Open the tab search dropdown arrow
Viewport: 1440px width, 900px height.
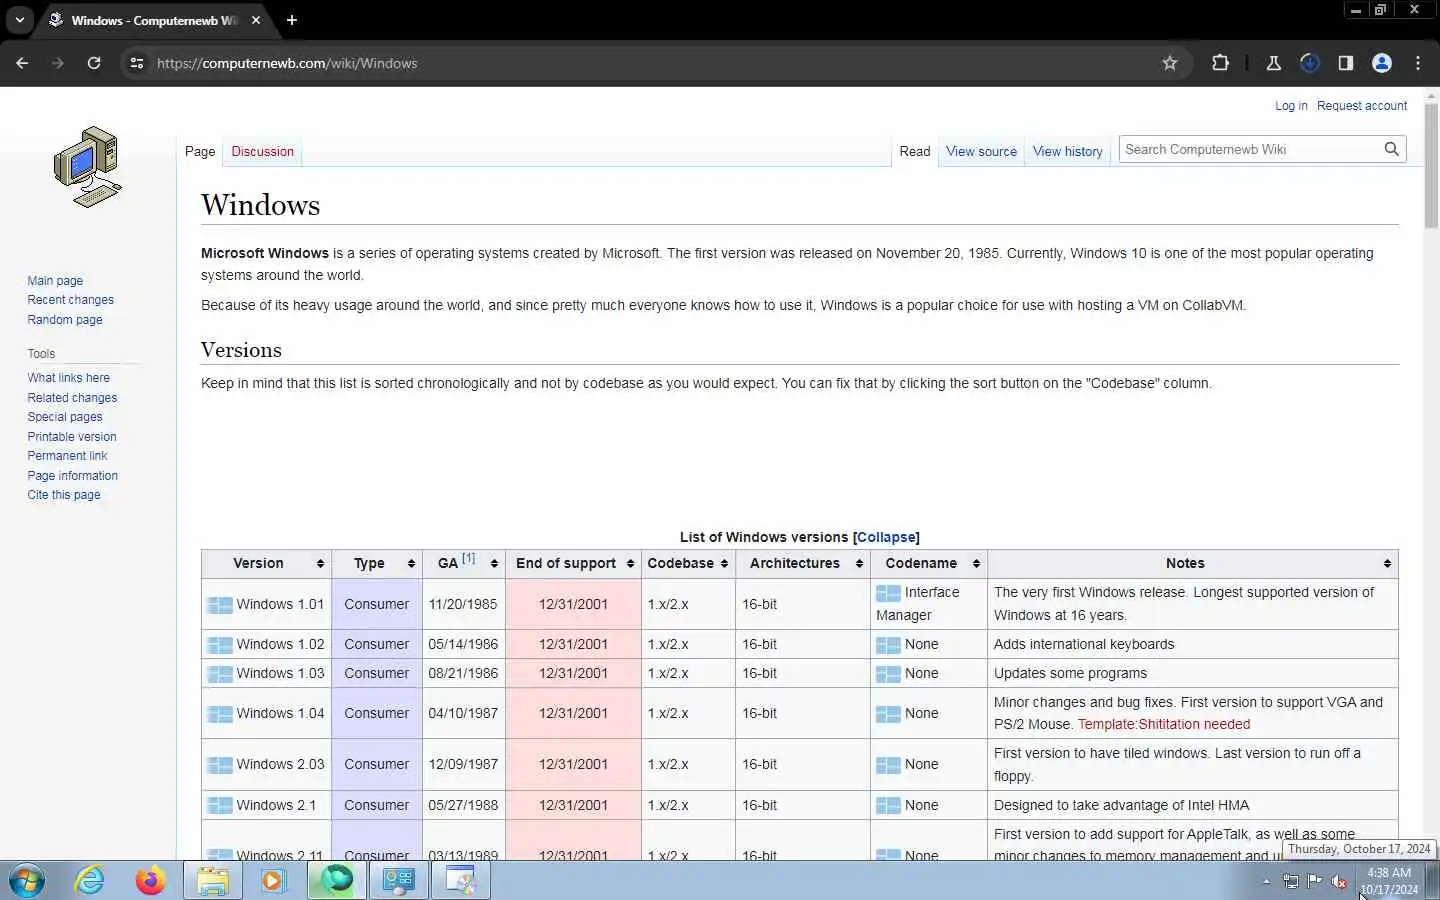pos(19,20)
